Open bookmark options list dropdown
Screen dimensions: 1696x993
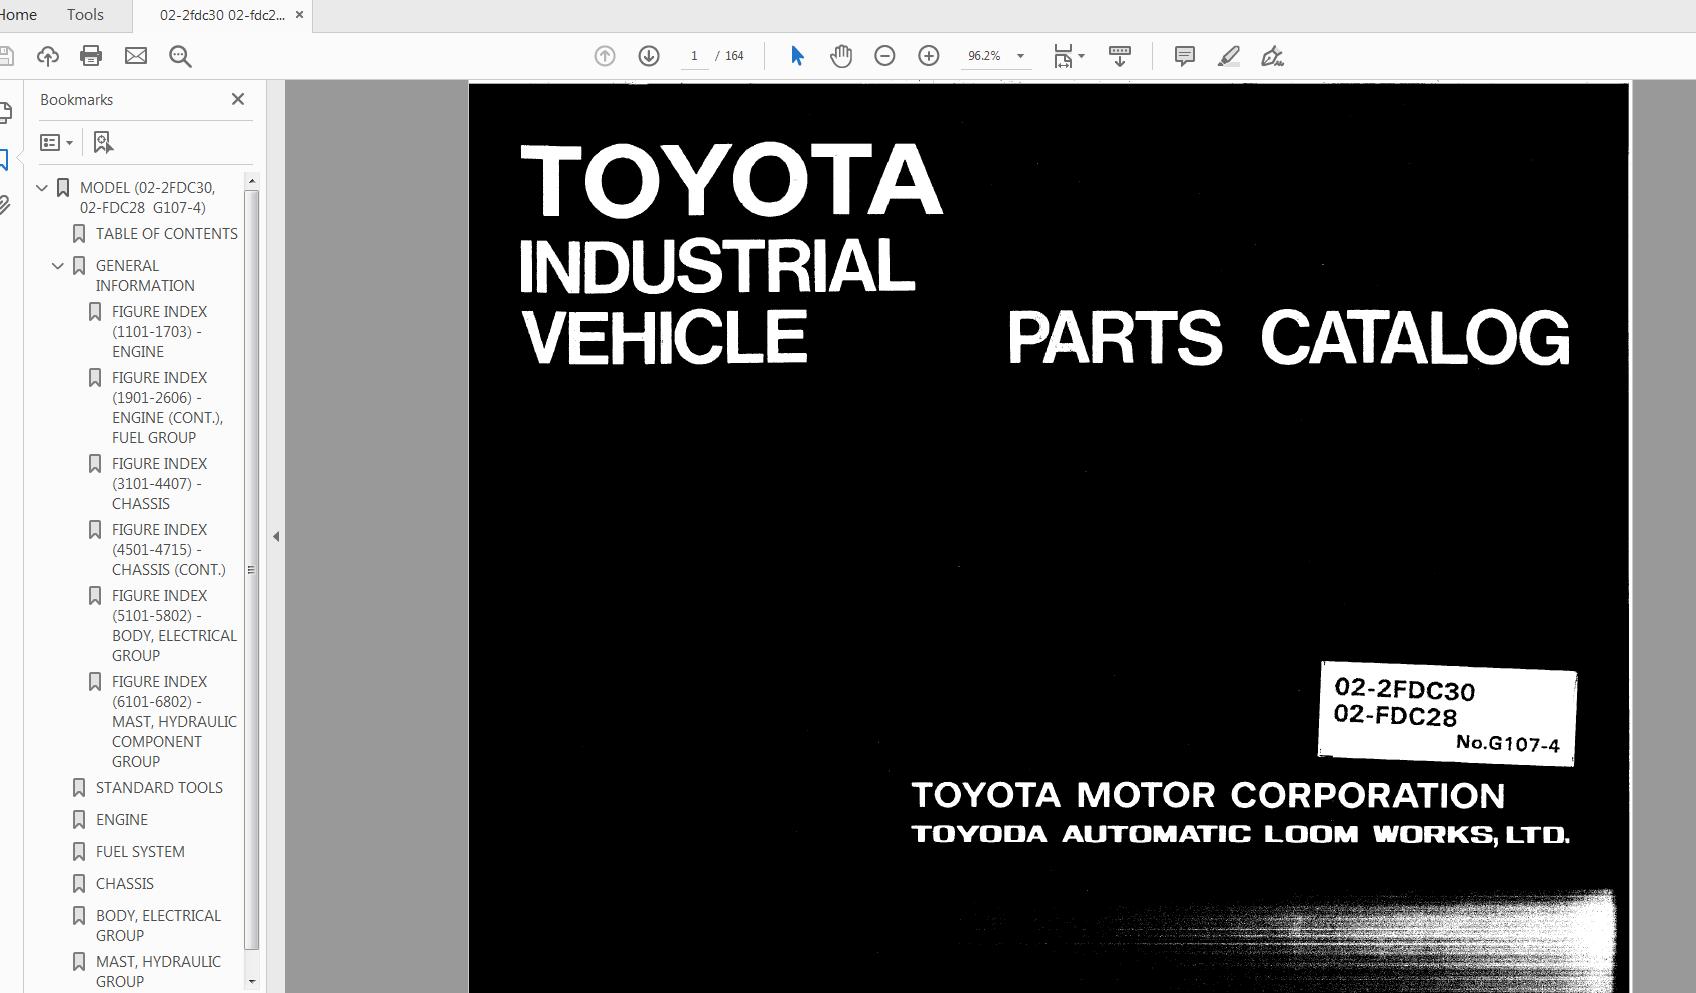tap(56, 142)
